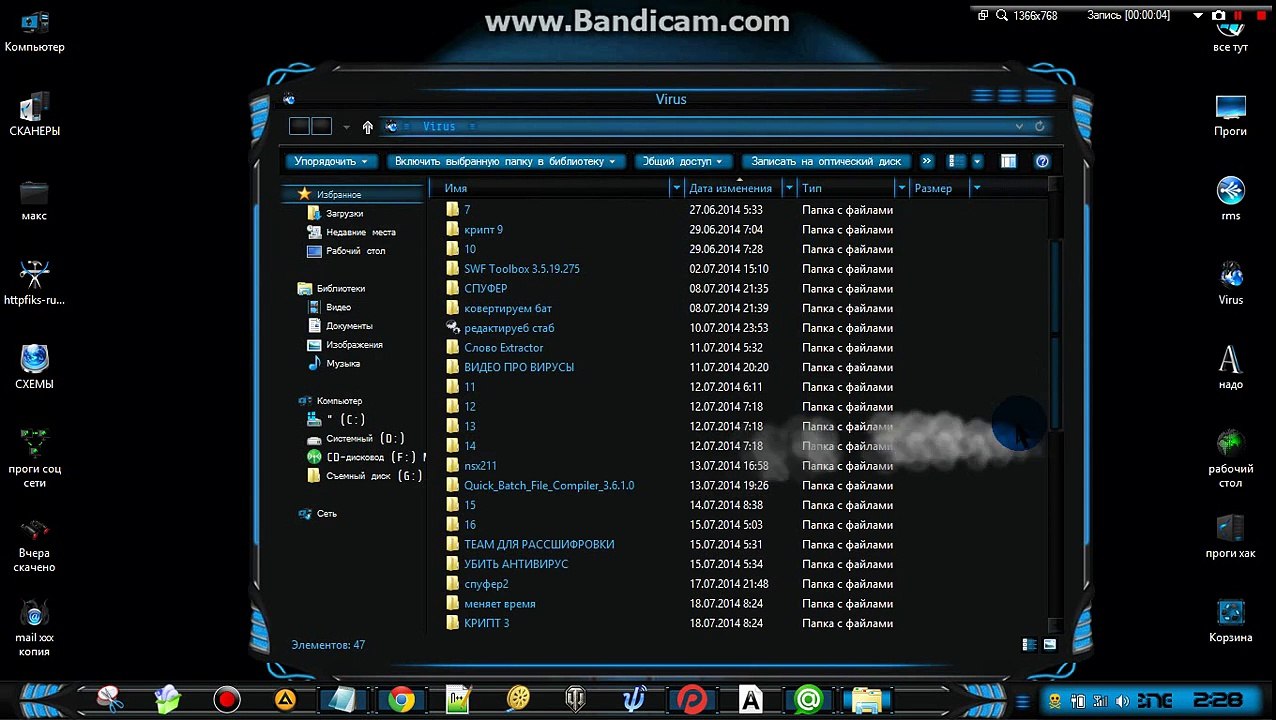Select the проги хак desktop icon
Image resolution: width=1276 pixels, height=720 pixels.
(x=1230, y=536)
